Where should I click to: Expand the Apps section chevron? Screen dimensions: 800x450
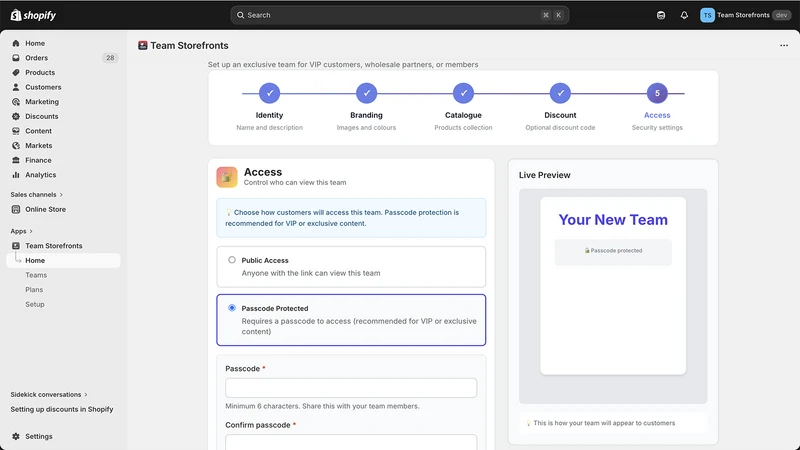(x=31, y=231)
